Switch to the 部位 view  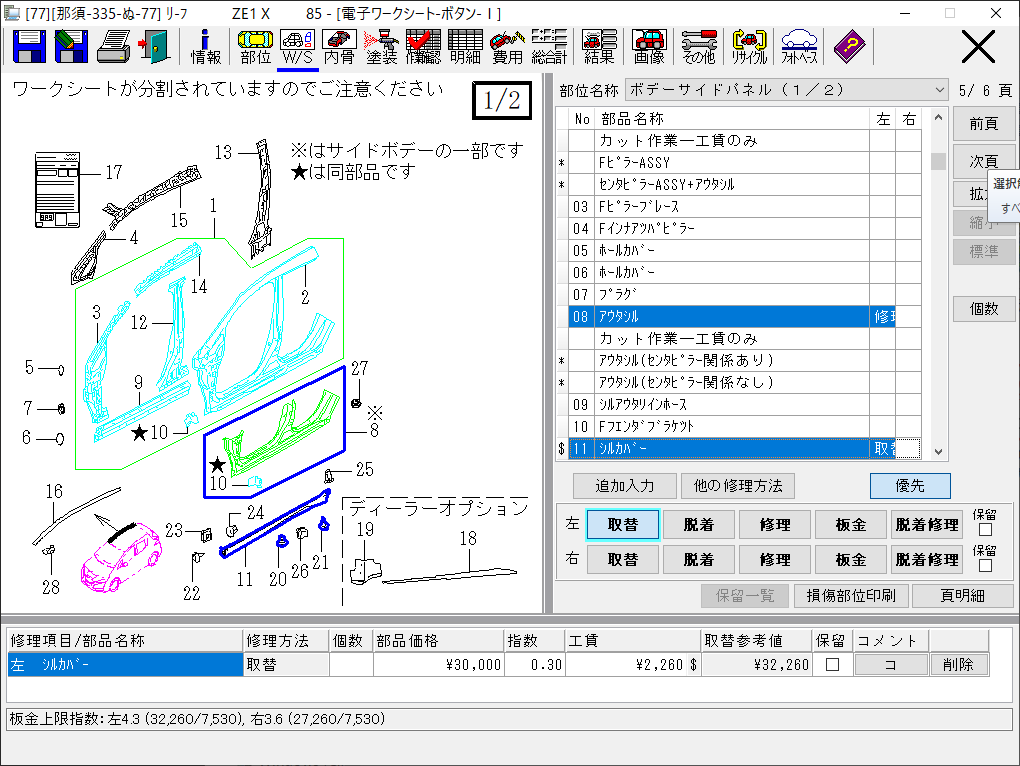(x=256, y=46)
